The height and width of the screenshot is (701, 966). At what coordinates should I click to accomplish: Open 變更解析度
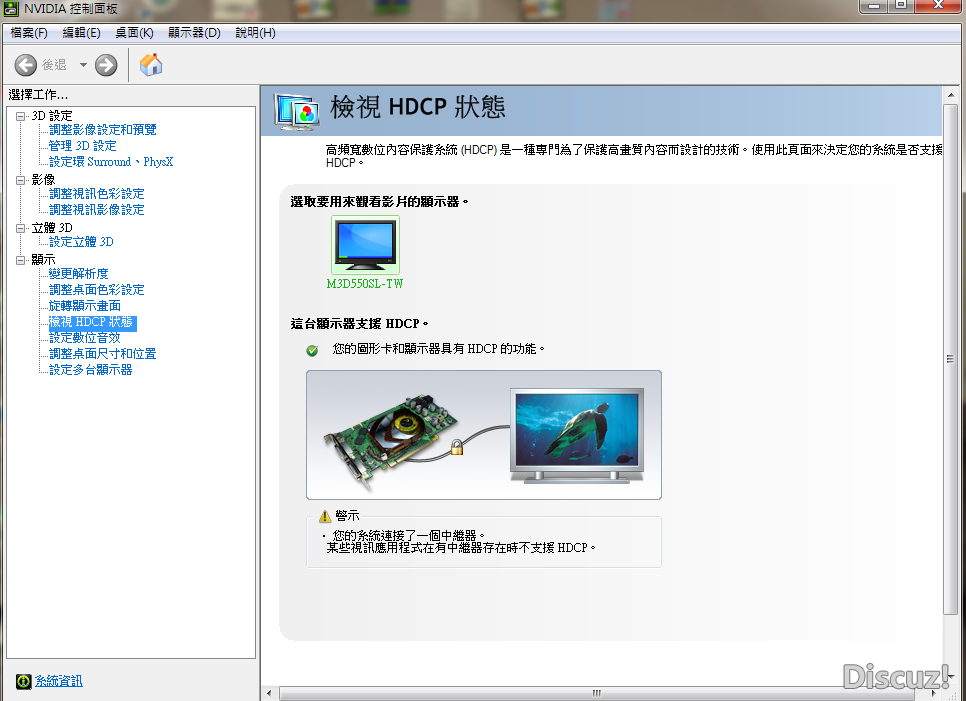(79, 274)
